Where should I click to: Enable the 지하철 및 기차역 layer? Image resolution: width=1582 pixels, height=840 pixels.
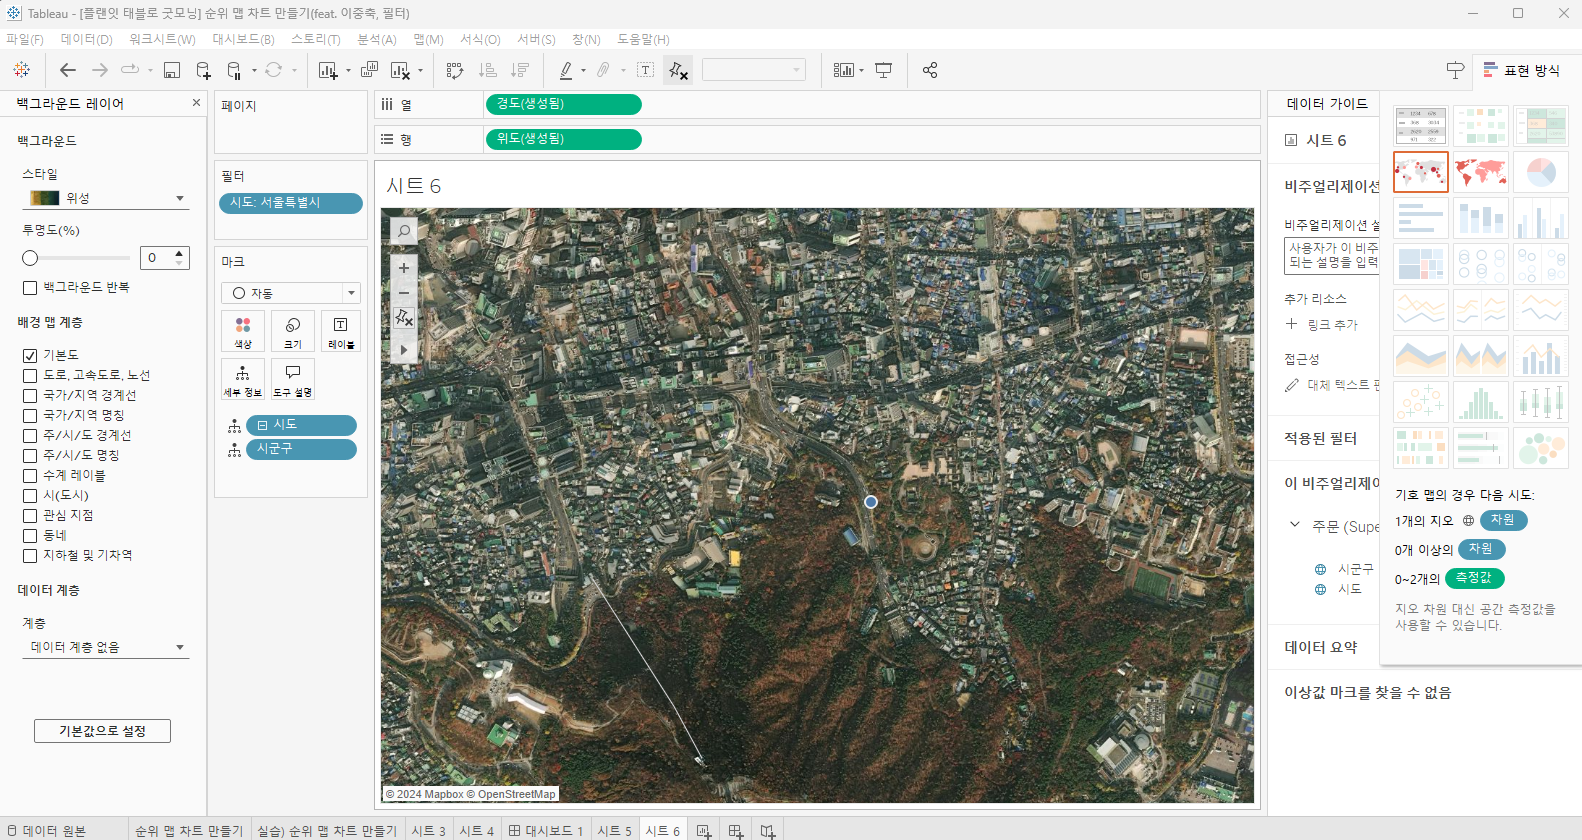[30, 555]
